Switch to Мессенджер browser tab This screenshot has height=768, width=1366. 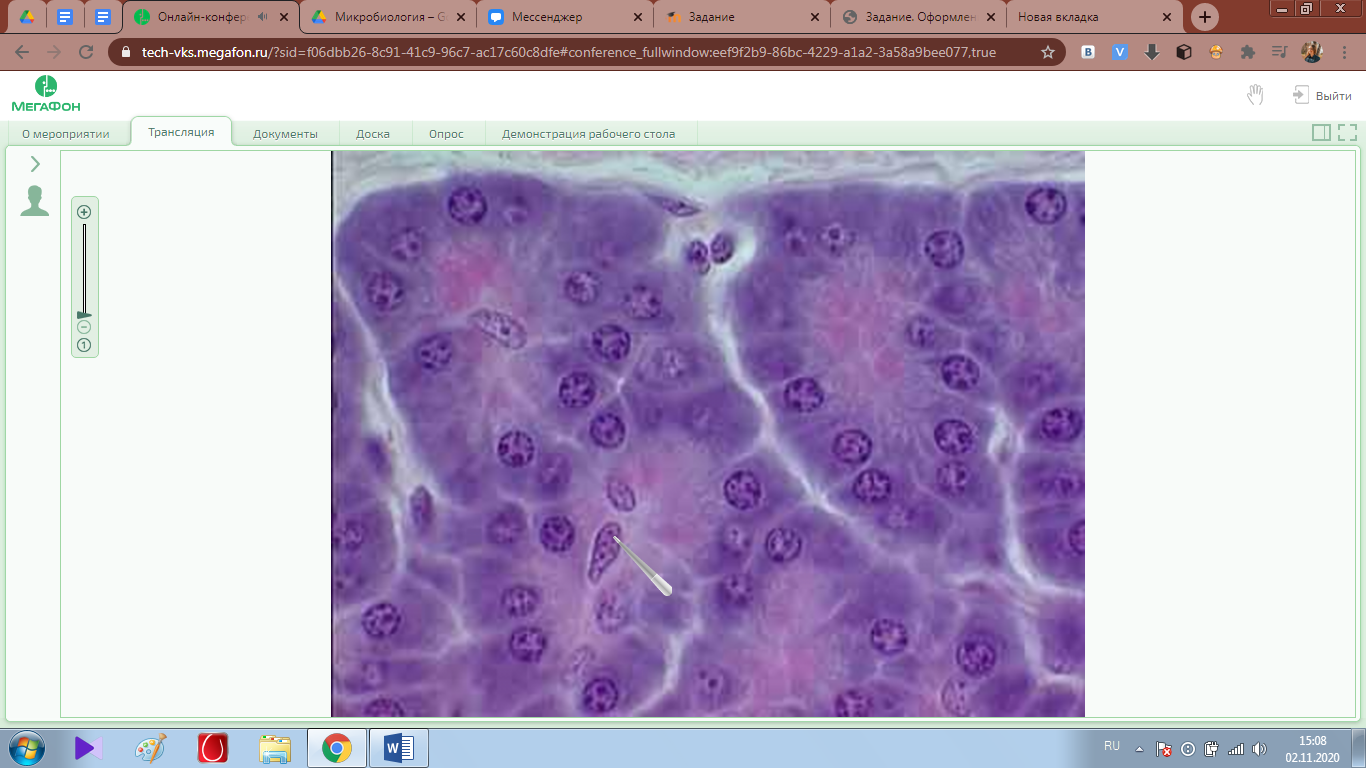[x=565, y=17]
